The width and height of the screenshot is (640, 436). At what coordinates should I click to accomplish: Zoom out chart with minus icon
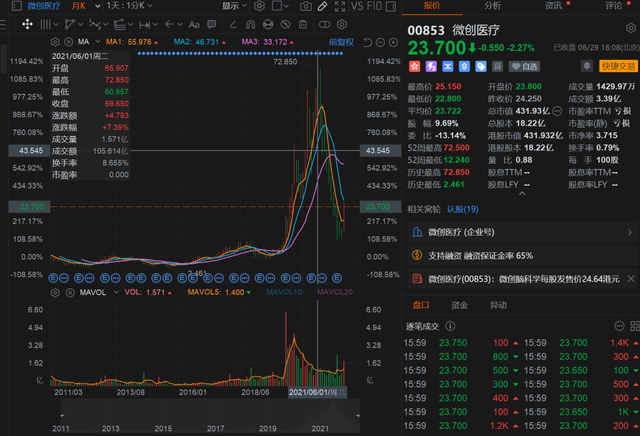[380, 42]
